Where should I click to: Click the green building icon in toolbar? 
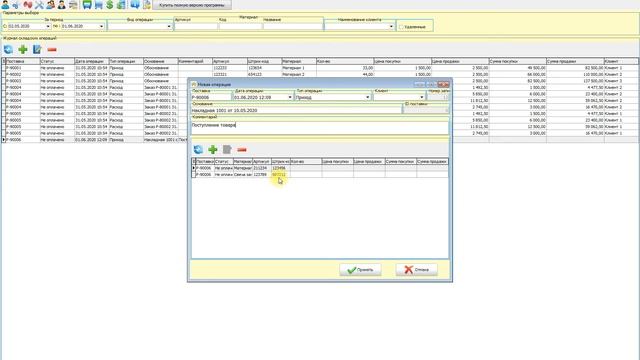(121, 5)
